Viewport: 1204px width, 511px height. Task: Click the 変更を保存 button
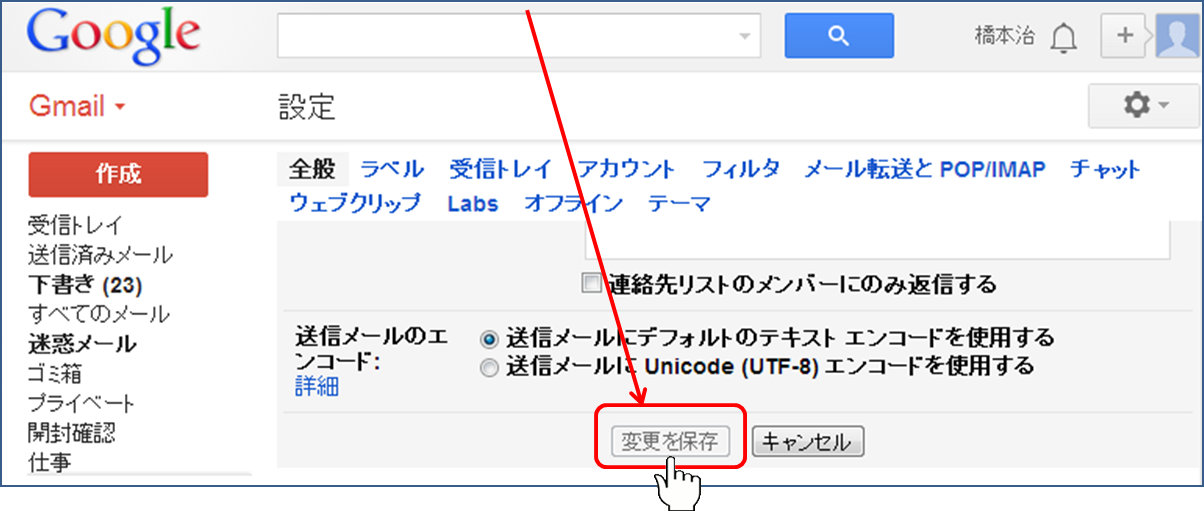[x=670, y=441]
